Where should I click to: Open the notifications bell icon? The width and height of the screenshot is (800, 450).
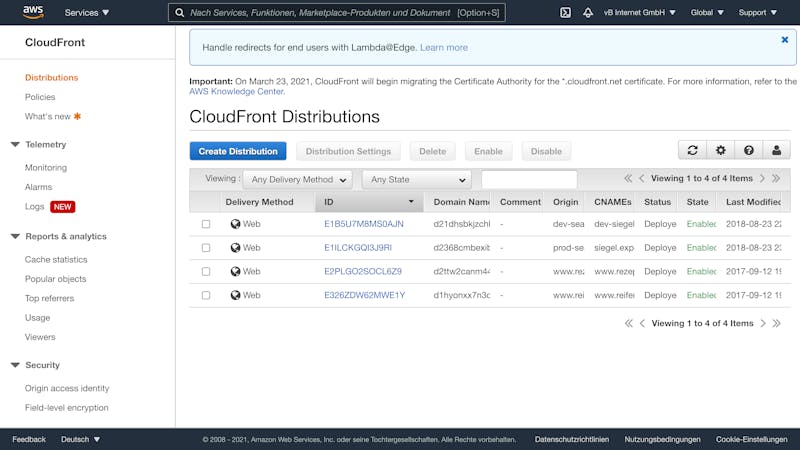click(x=588, y=12)
